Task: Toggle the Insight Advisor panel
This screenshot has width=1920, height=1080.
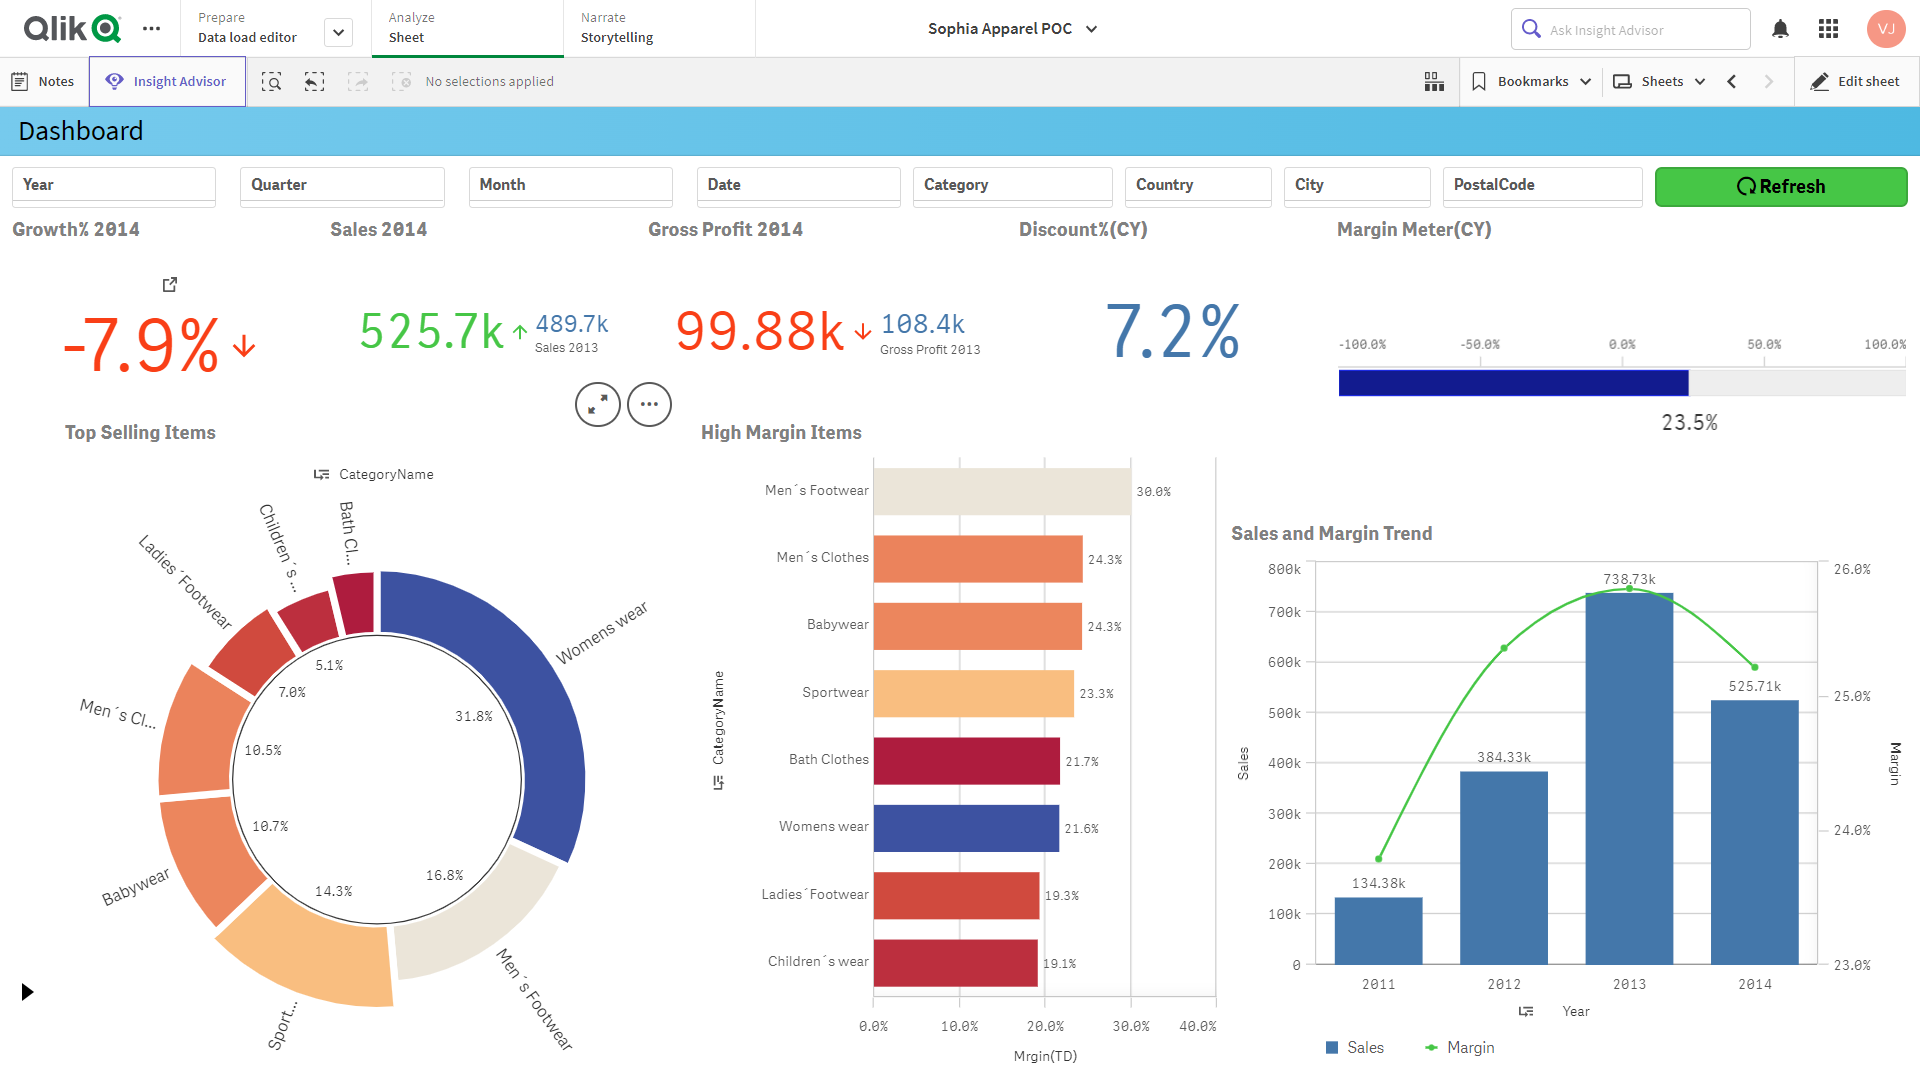Action: 167,81
